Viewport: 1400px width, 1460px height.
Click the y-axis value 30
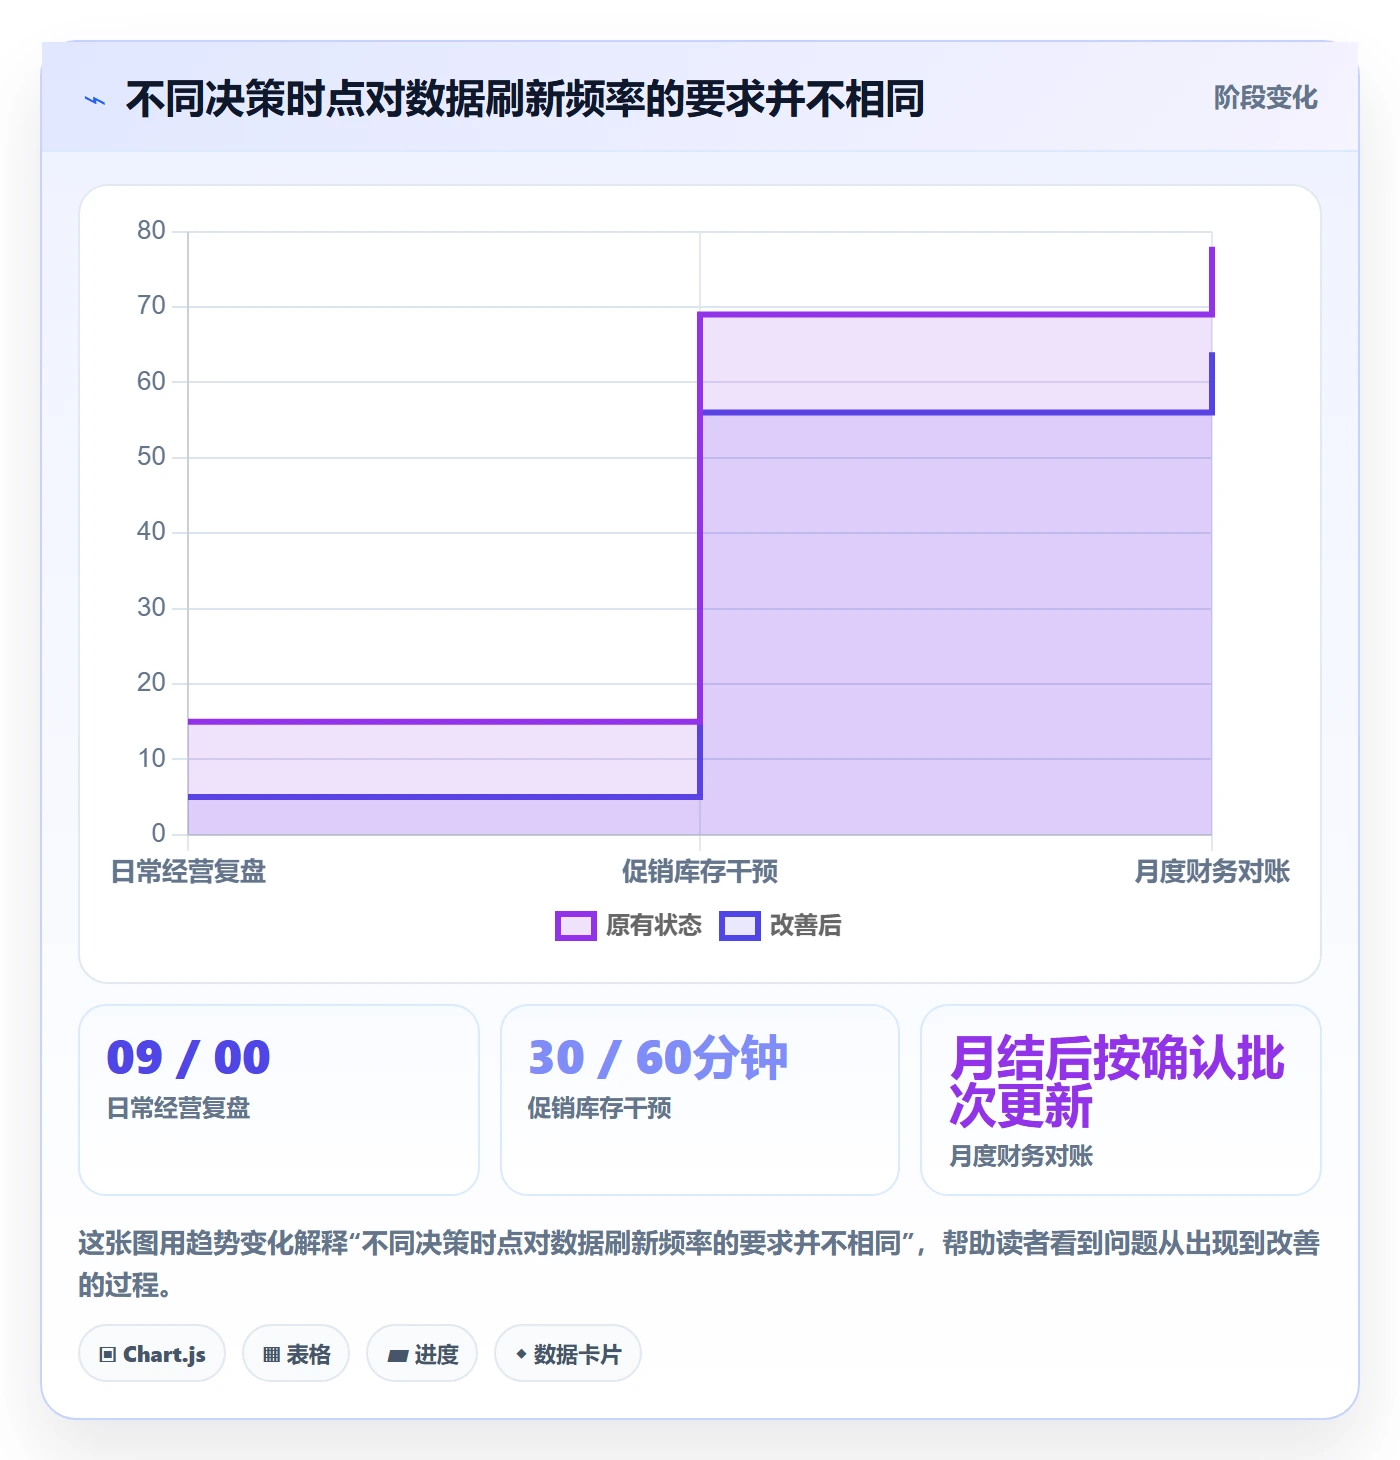click(x=151, y=608)
